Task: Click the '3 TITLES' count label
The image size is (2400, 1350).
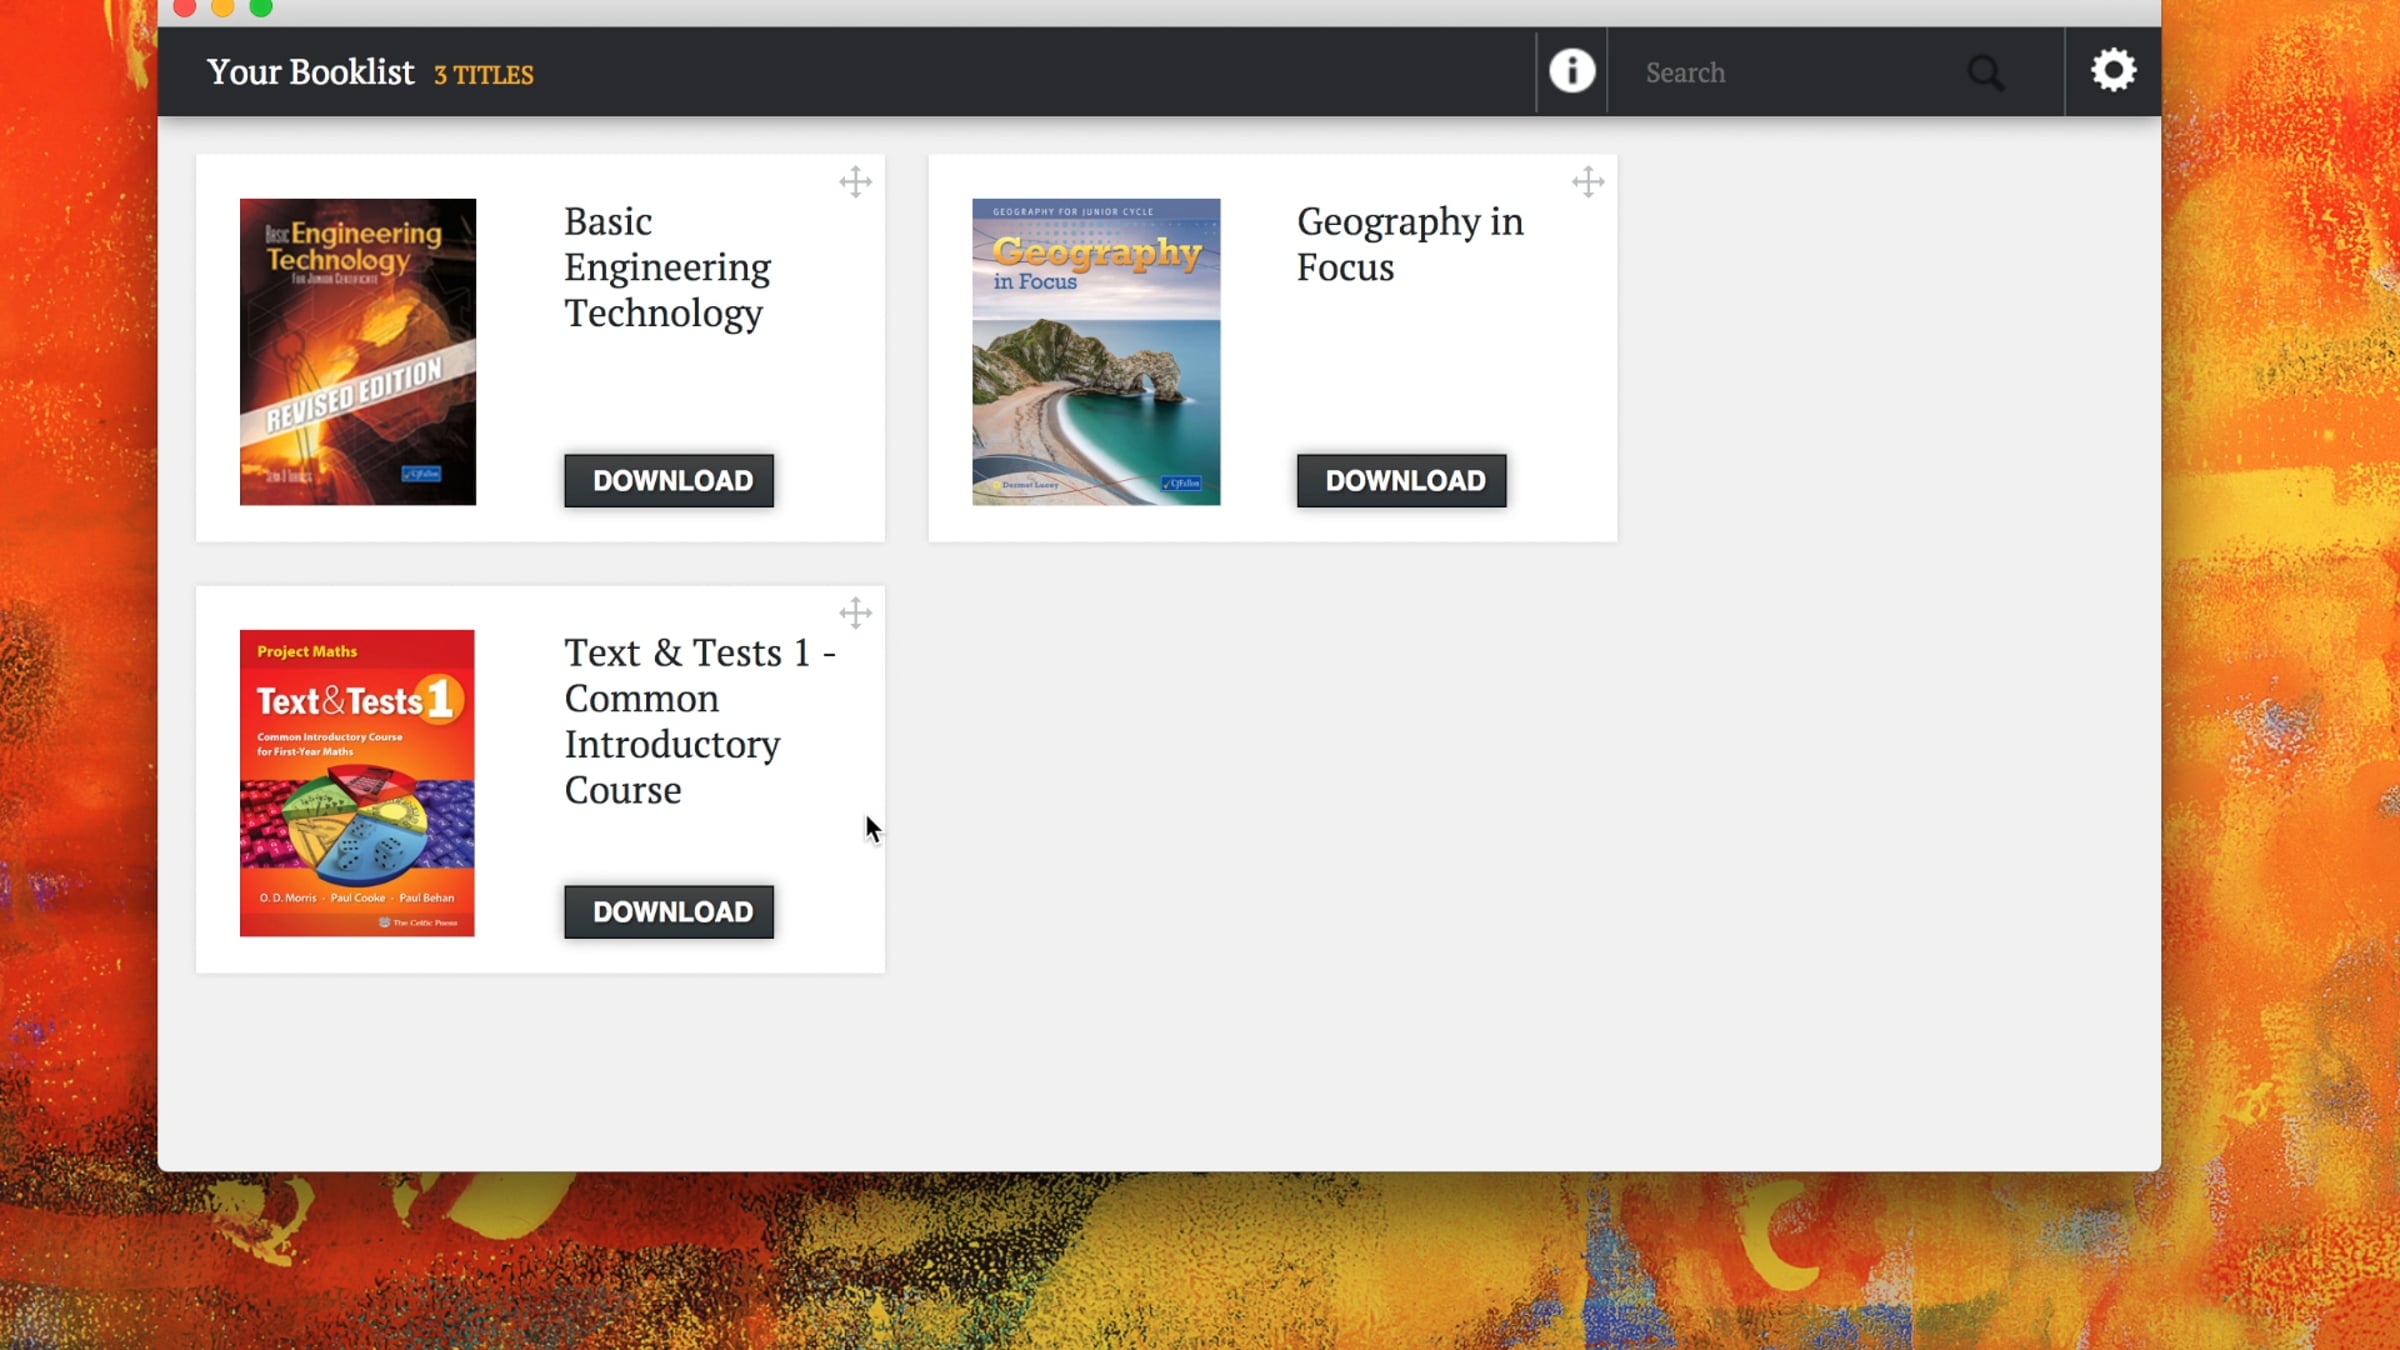Action: pyautogui.click(x=484, y=75)
